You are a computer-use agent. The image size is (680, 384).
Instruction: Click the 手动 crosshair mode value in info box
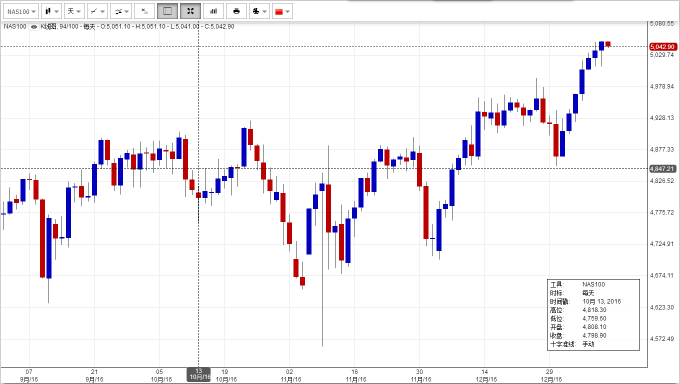588,344
